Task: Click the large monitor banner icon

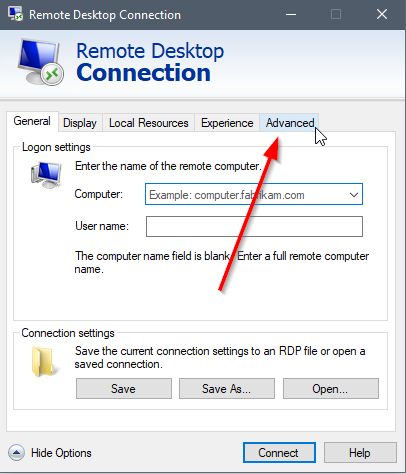Action: tap(41, 62)
